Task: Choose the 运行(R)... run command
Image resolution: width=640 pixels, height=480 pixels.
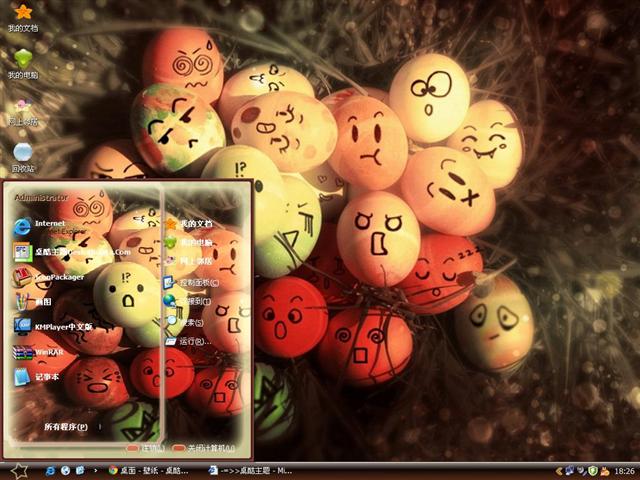Action: tap(189, 342)
